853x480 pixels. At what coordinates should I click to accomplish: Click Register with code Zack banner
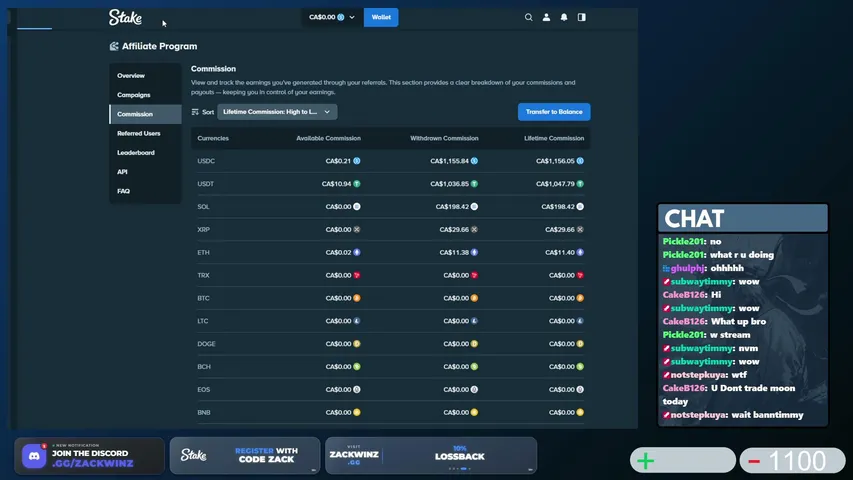tap(245, 456)
